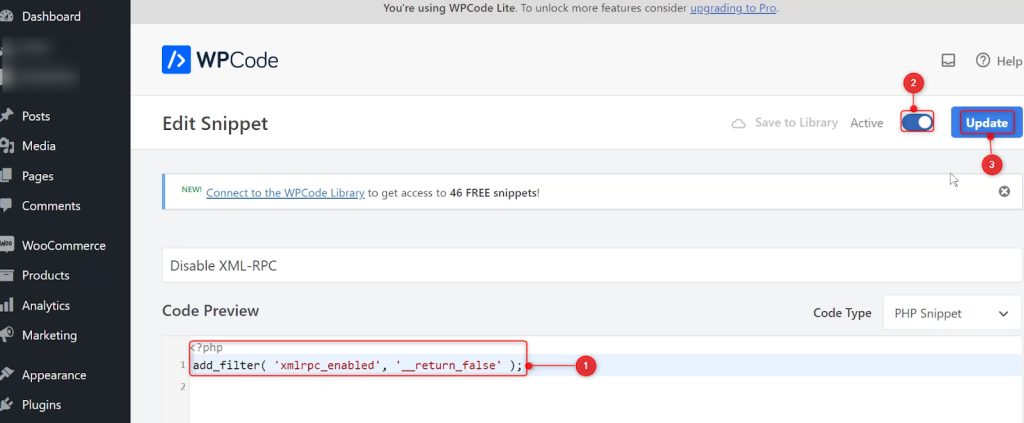1024x423 pixels.
Task: Follow the upgrading to Pro link
Action: 734,8
